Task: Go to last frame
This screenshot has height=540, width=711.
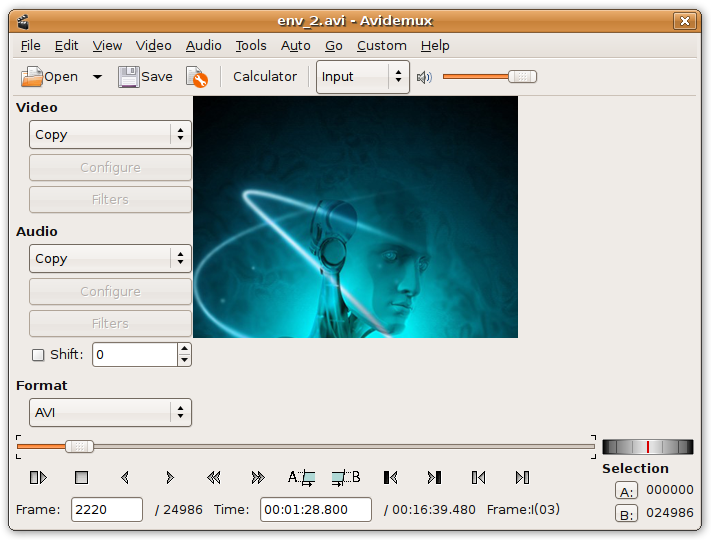Action: click(522, 477)
